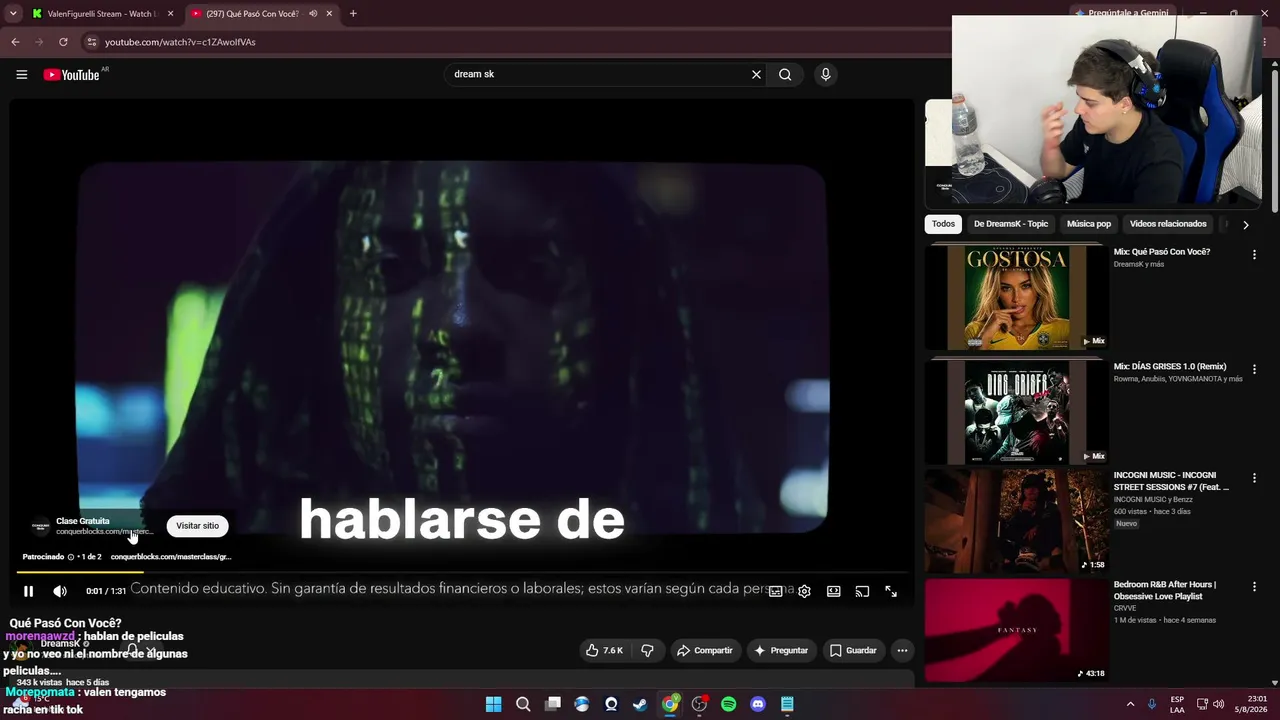1280x720 pixels.
Task: Open a new browser tab
Action: pos(353,14)
